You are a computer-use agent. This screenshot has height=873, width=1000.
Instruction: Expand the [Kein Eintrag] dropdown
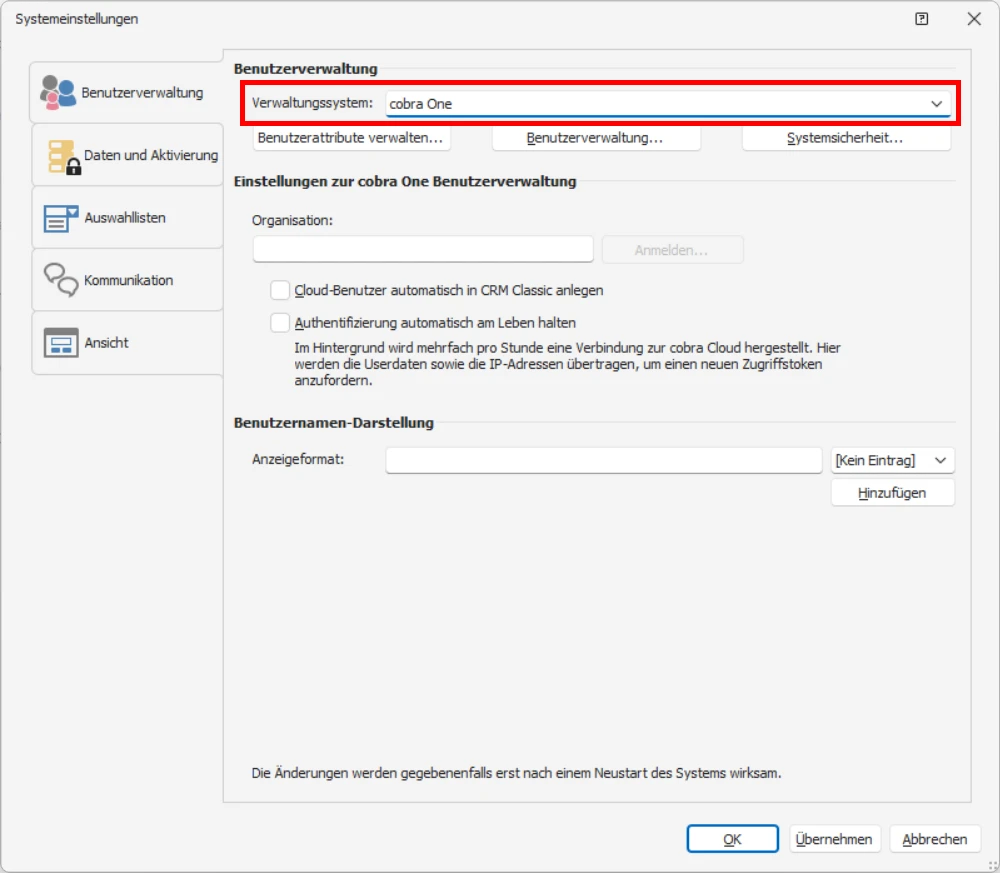pyautogui.click(x=941, y=460)
